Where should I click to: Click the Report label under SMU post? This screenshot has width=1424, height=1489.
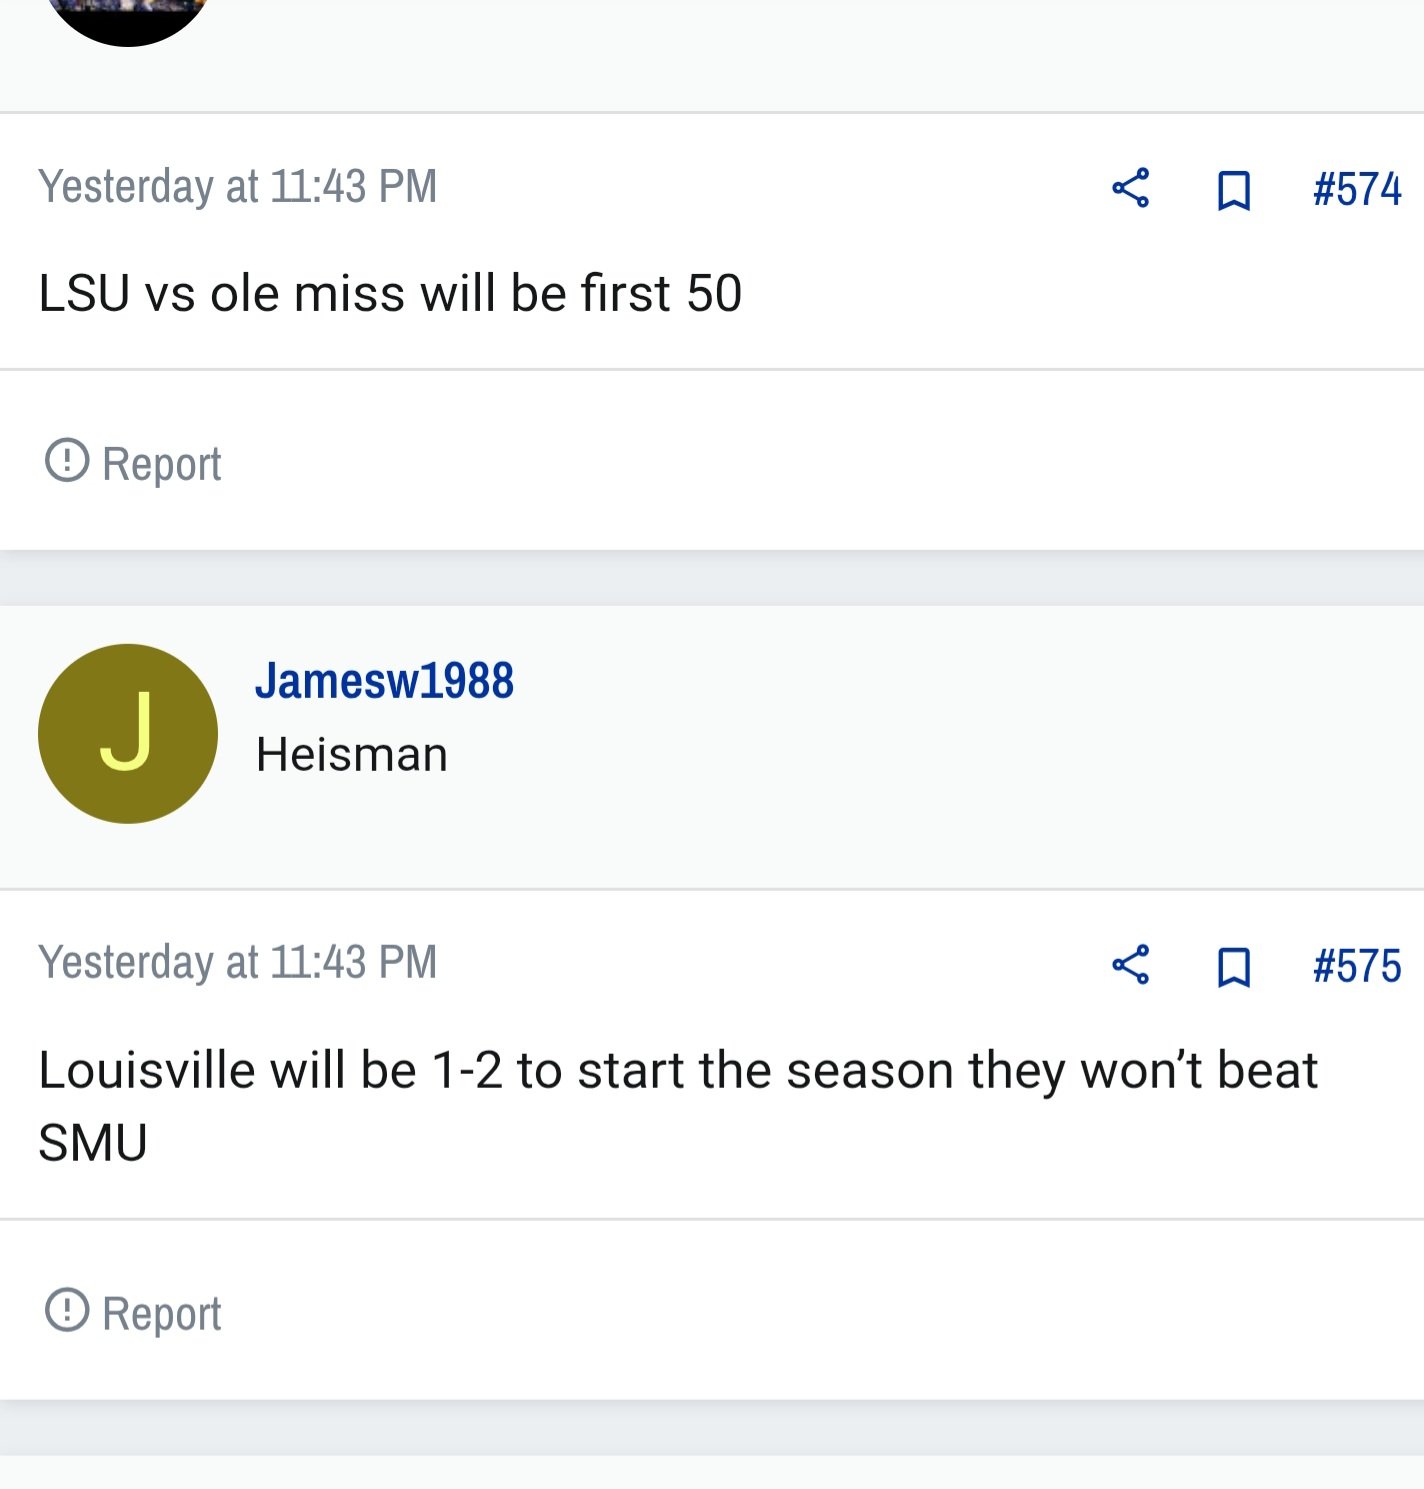(161, 1314)
